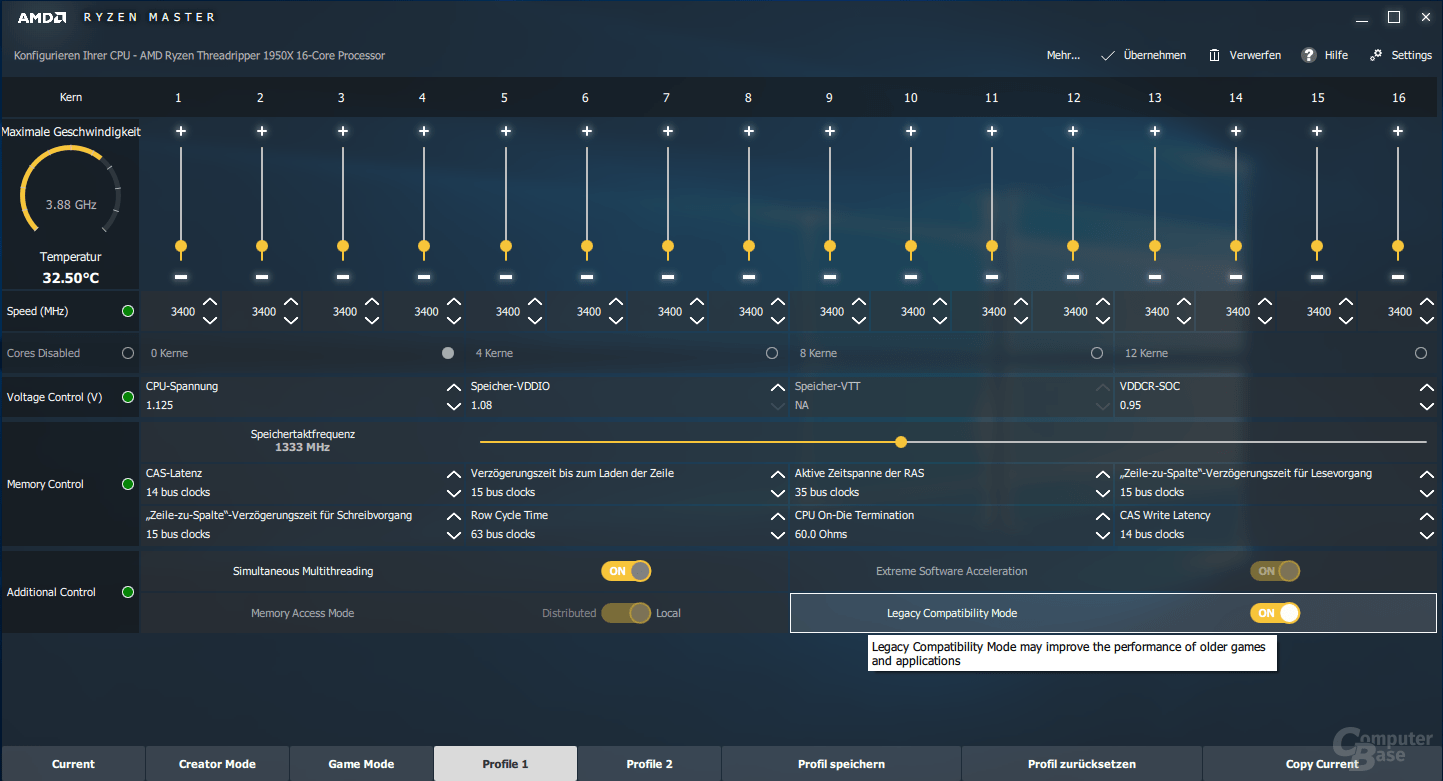The height and width of the screenshot is (781, 1443).
Task: Switch to the Creator Mode tab
Action: pos(217,764)
